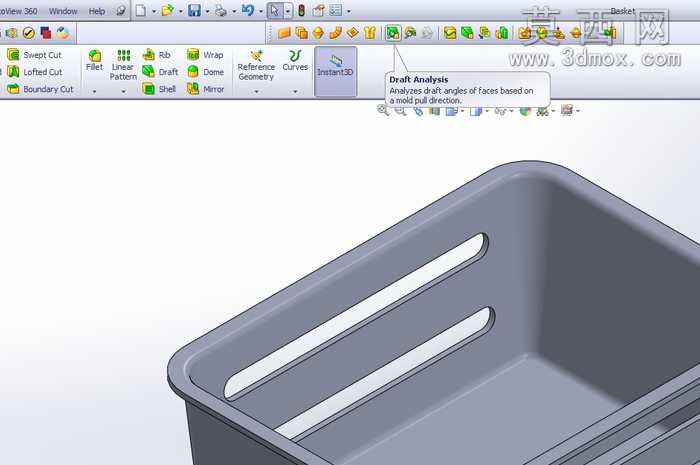Toggle the Instant3D button
The image size is (700, 465).
pyautogui.click(x=335, y=71)
